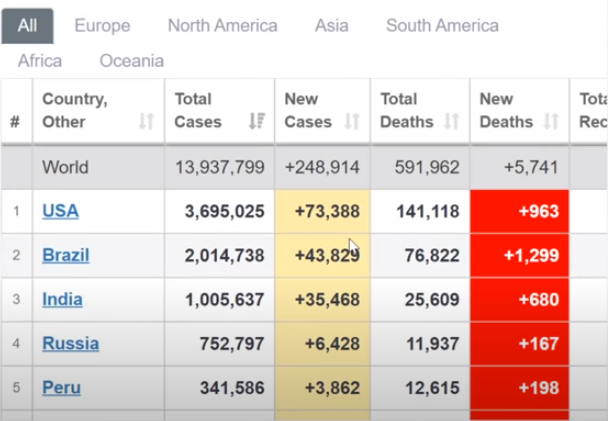Select Peru new deaths +198 cell
Viewport: 608px width, 421px height.
click(x=520, y=388)
